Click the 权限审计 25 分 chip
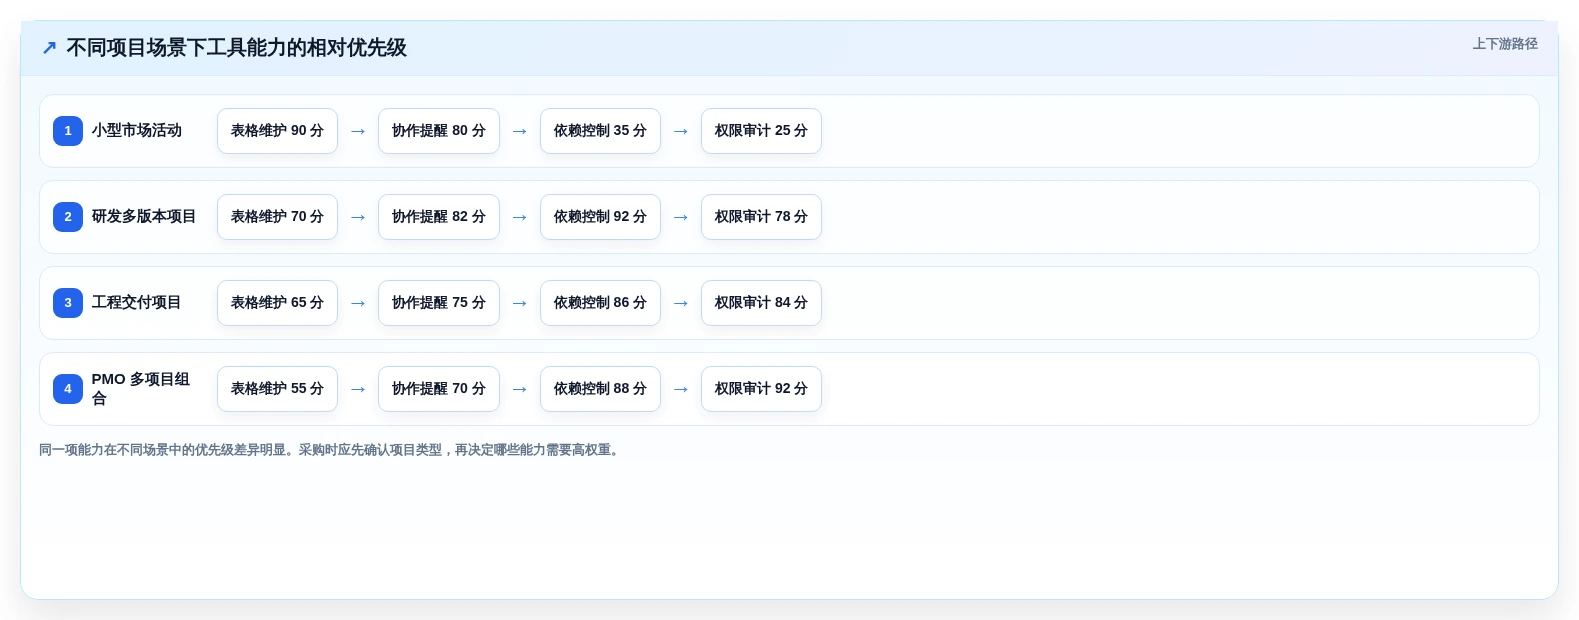 point(761,131)
